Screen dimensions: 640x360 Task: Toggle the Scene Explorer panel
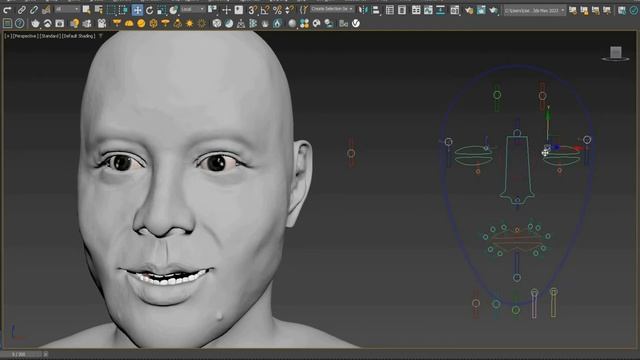click(x=390, y=10)
